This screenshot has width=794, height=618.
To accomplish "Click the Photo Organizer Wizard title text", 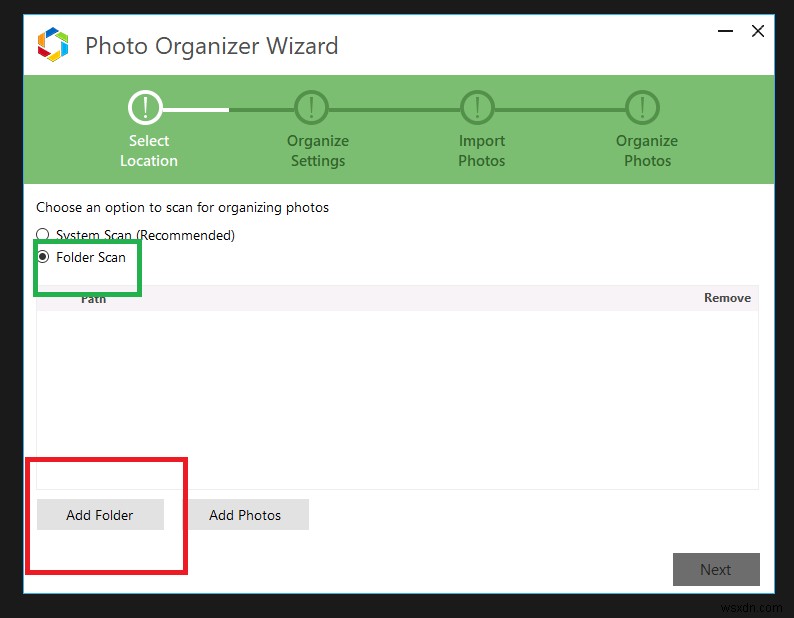I will point(212,46).
